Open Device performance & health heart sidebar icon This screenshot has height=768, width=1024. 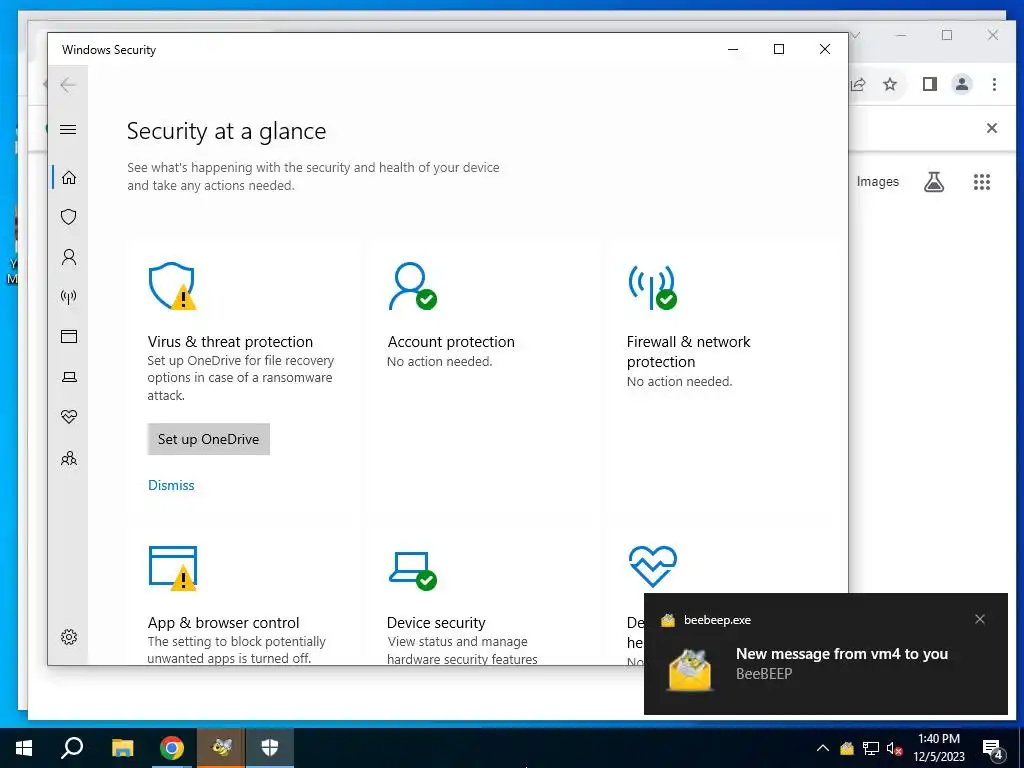click(x=69, y=417)
